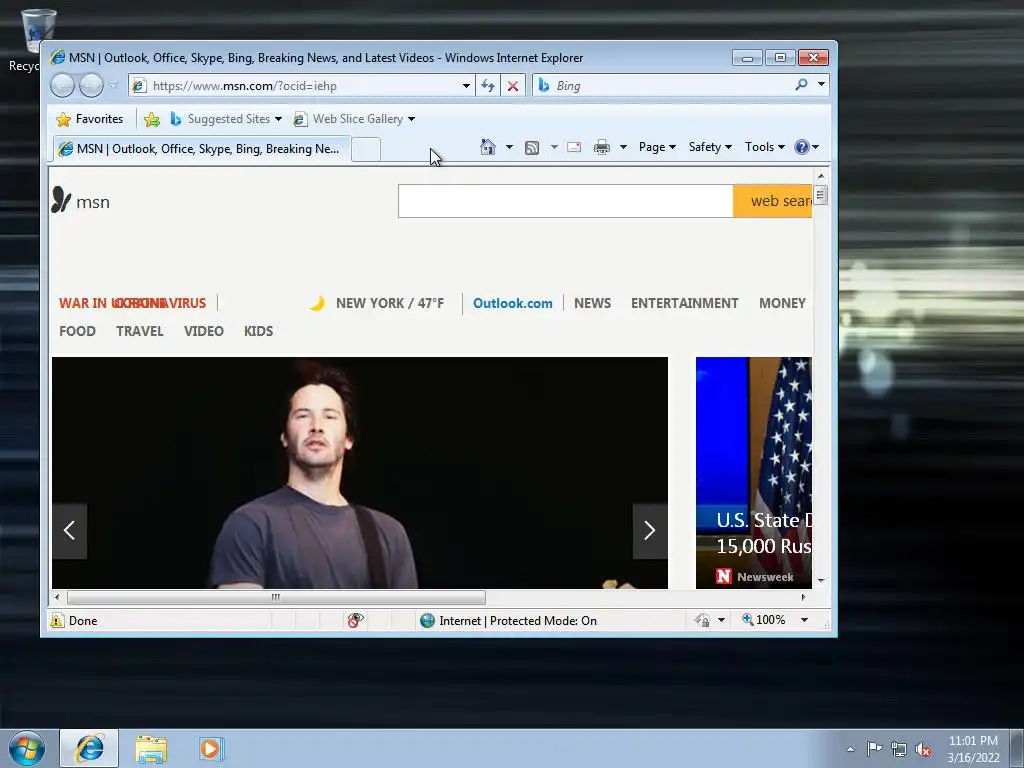
Task: Click the RSS Feeds icon
Action: tap(532, 148)
